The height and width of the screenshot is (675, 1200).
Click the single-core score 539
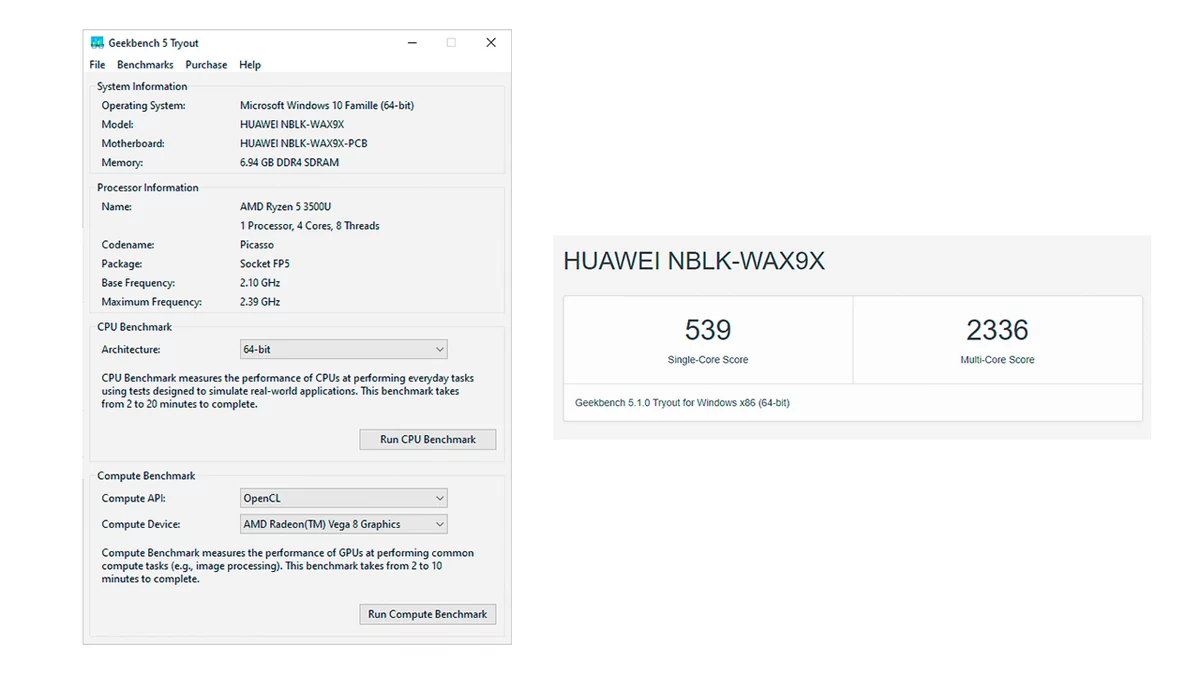[708, 330]
